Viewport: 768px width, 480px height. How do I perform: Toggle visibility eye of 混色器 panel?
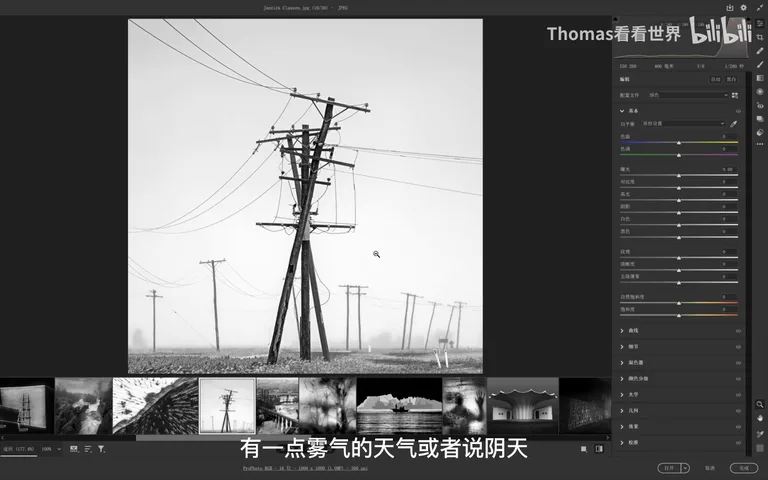point(738,363)
